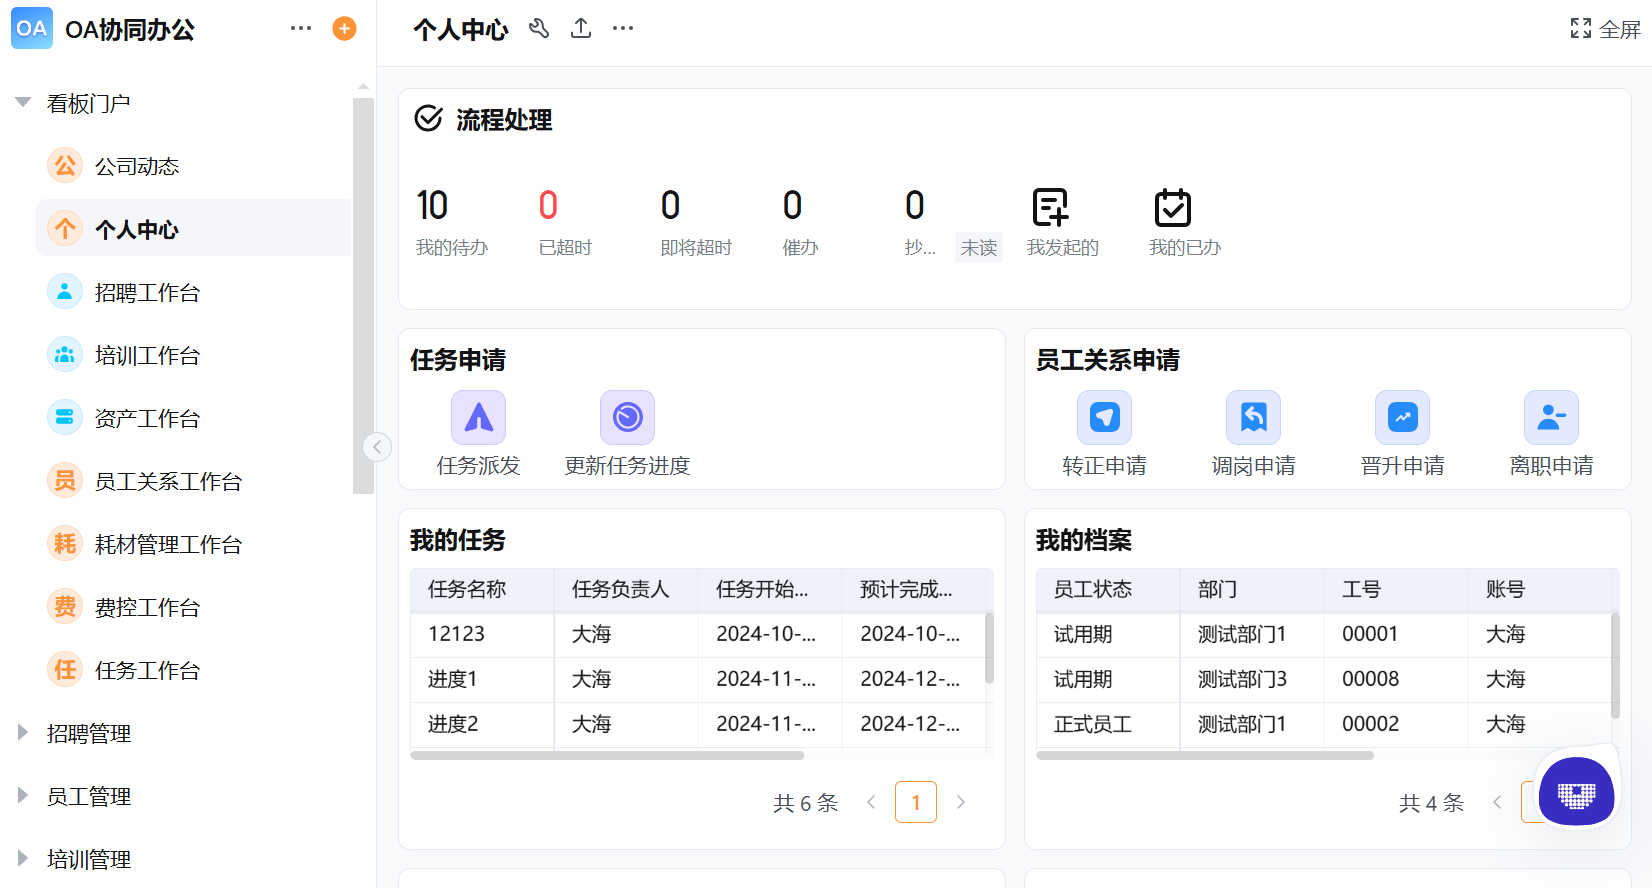Click the 未读 tag
Image resolution: width=1652 pixels, height=888 pixels.
[x=979, y=247]
